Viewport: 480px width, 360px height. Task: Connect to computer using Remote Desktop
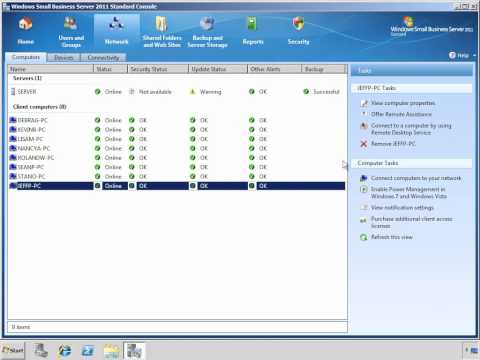point(411,129)
